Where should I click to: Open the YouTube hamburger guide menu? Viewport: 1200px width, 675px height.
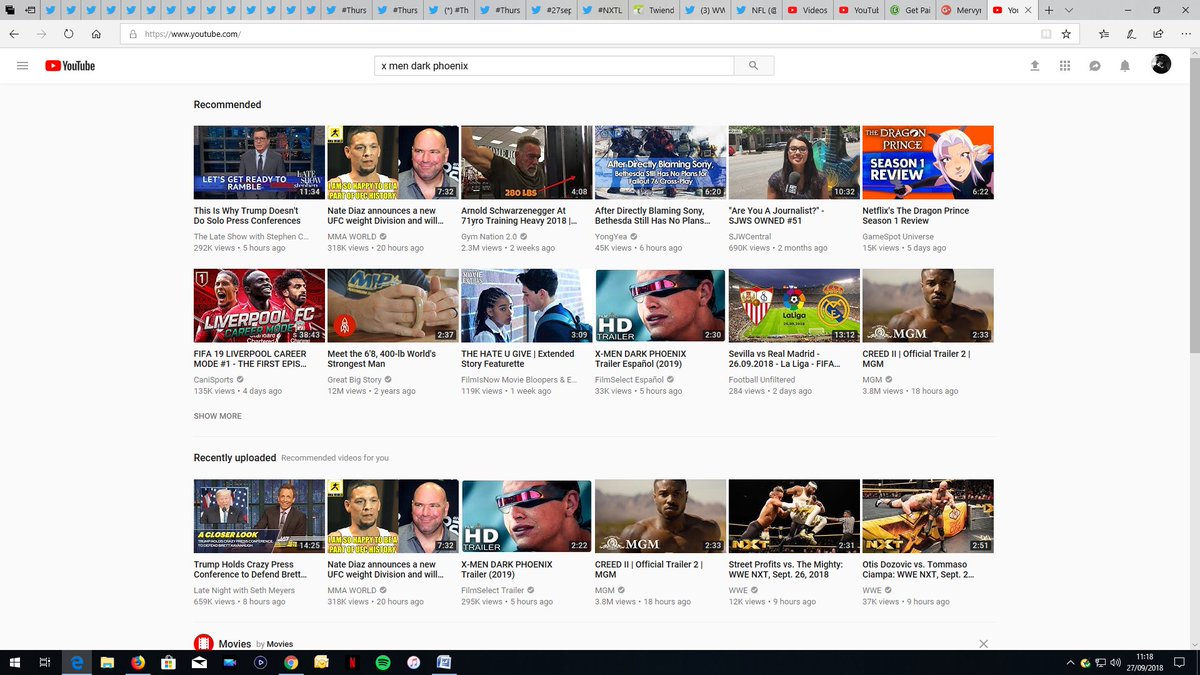[x=22, y=66]
